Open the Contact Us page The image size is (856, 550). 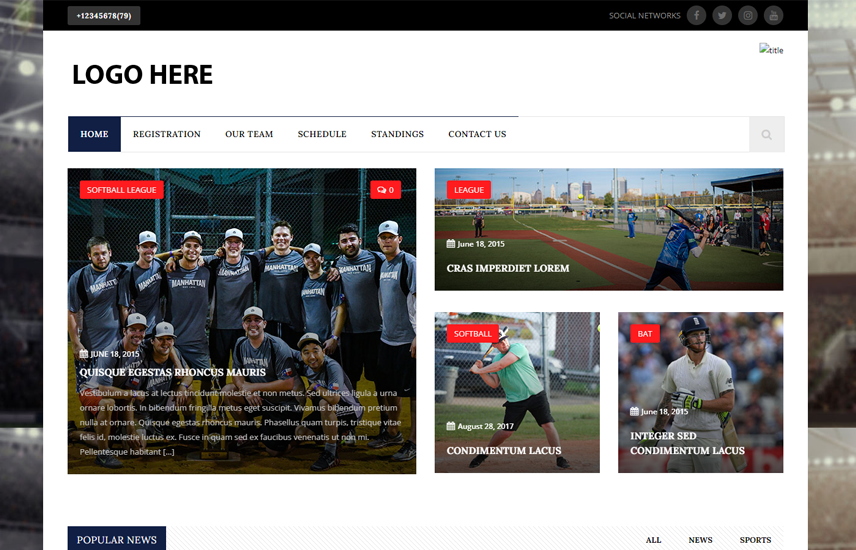(x=477, y=134)
